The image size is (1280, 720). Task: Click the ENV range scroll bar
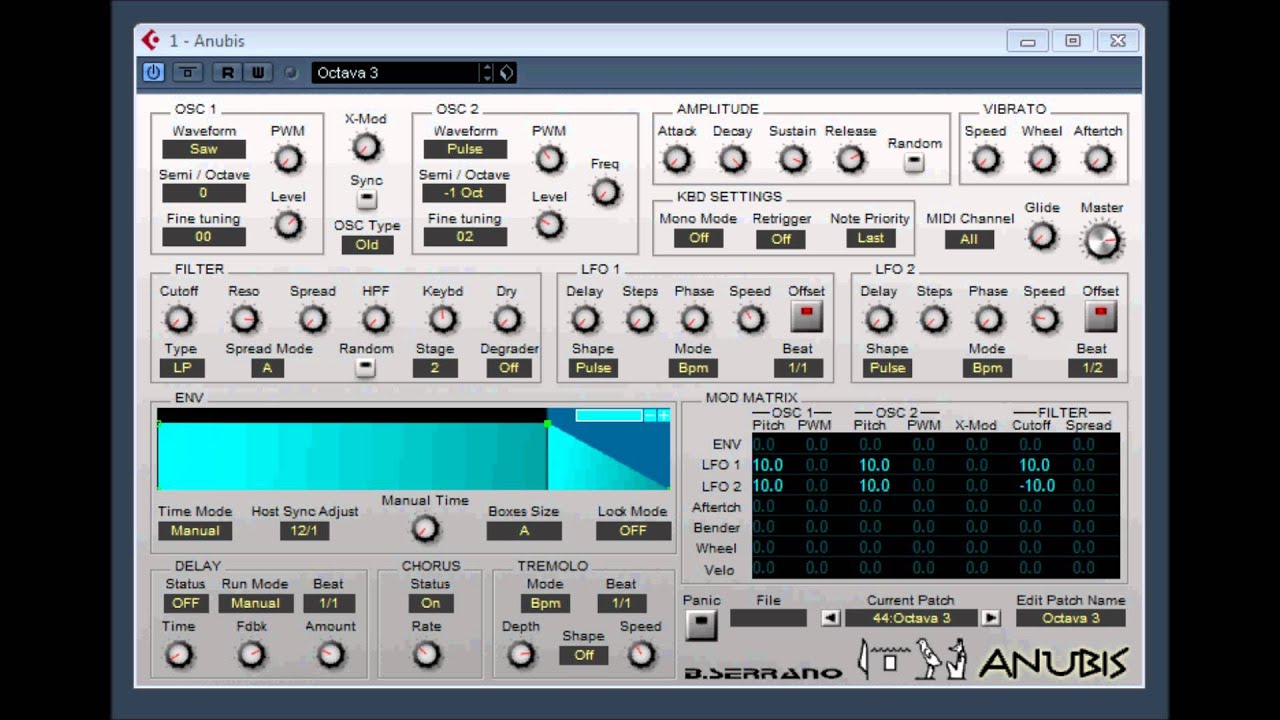tap(608, 415)
